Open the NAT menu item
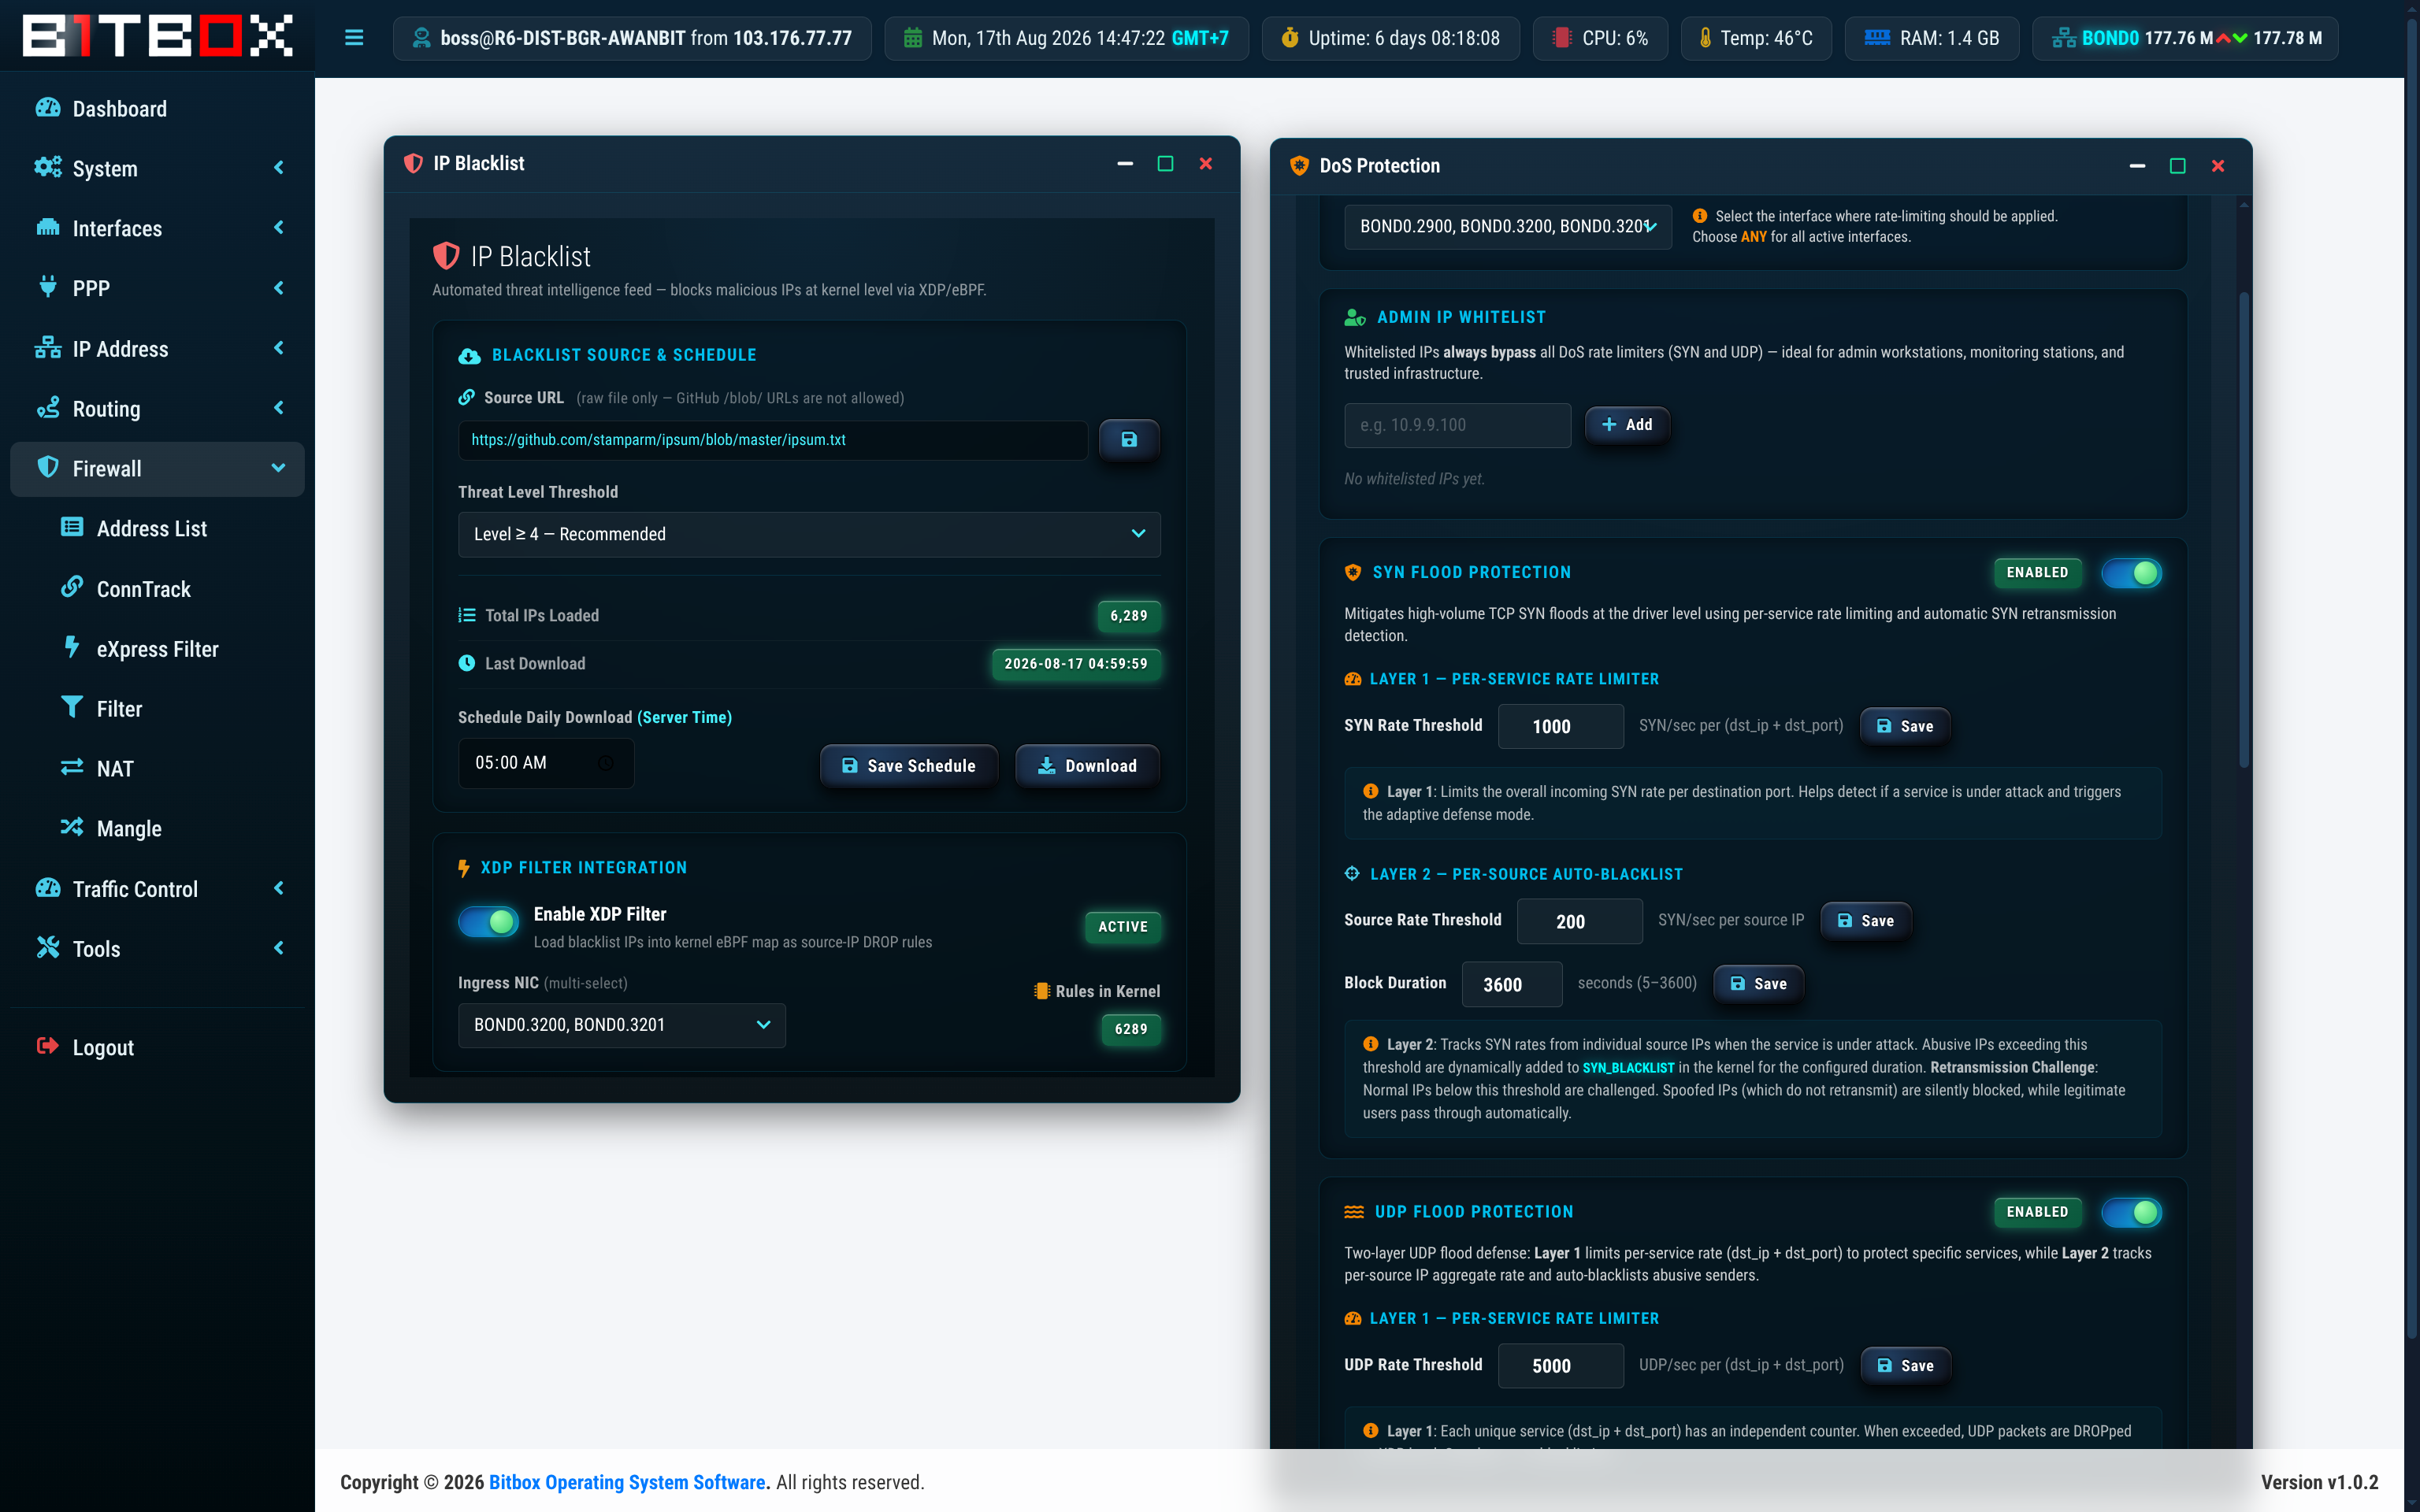This screenshot has width=2420, height=1512. click(x=157, y=769)
